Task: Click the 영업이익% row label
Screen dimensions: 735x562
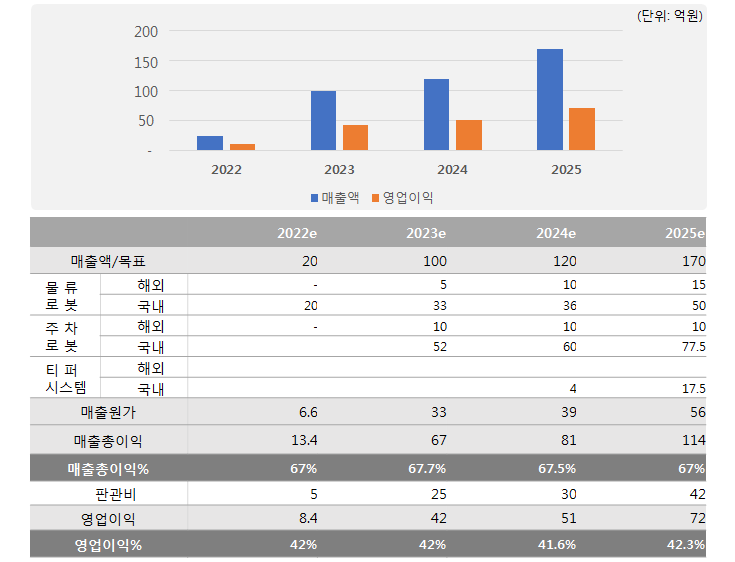Action: (x=108, y=545)
